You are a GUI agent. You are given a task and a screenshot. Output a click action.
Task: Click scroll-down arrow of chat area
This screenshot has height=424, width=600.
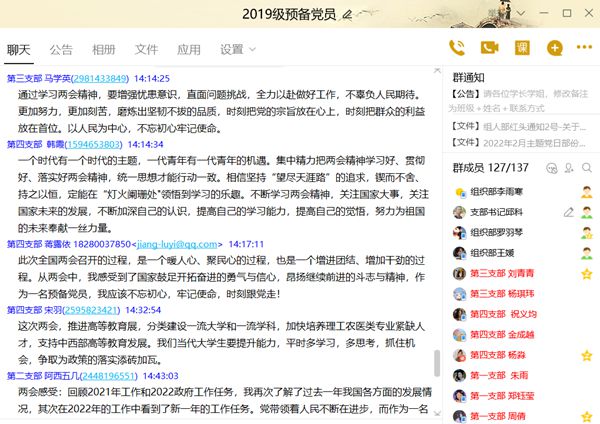[x=437, y=413]
